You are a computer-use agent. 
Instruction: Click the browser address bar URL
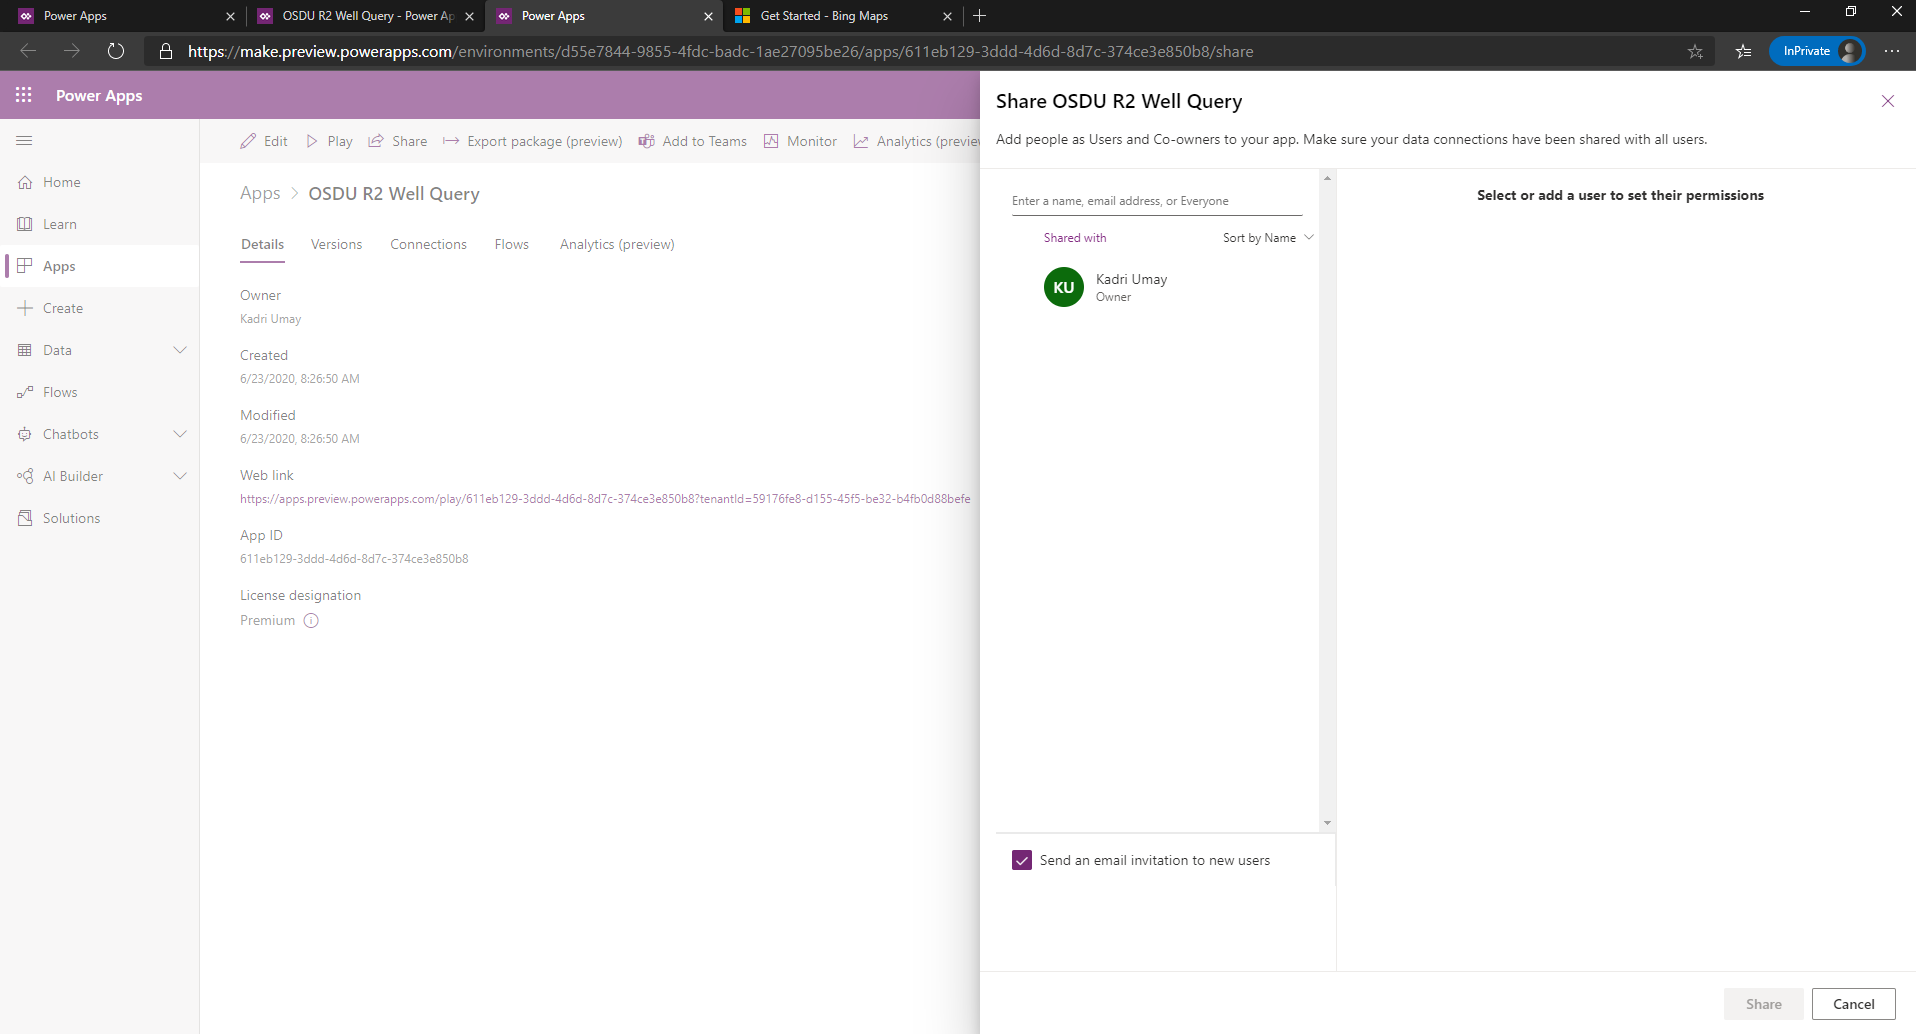[x=720, y=51]
